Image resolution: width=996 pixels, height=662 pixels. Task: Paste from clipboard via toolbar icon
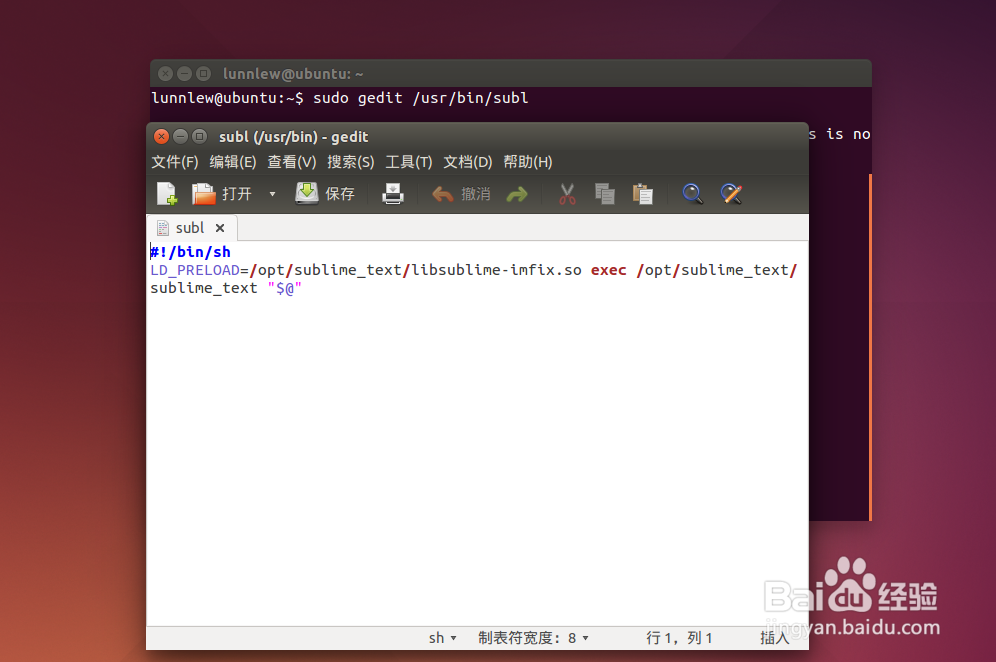[x=642, y=193]
